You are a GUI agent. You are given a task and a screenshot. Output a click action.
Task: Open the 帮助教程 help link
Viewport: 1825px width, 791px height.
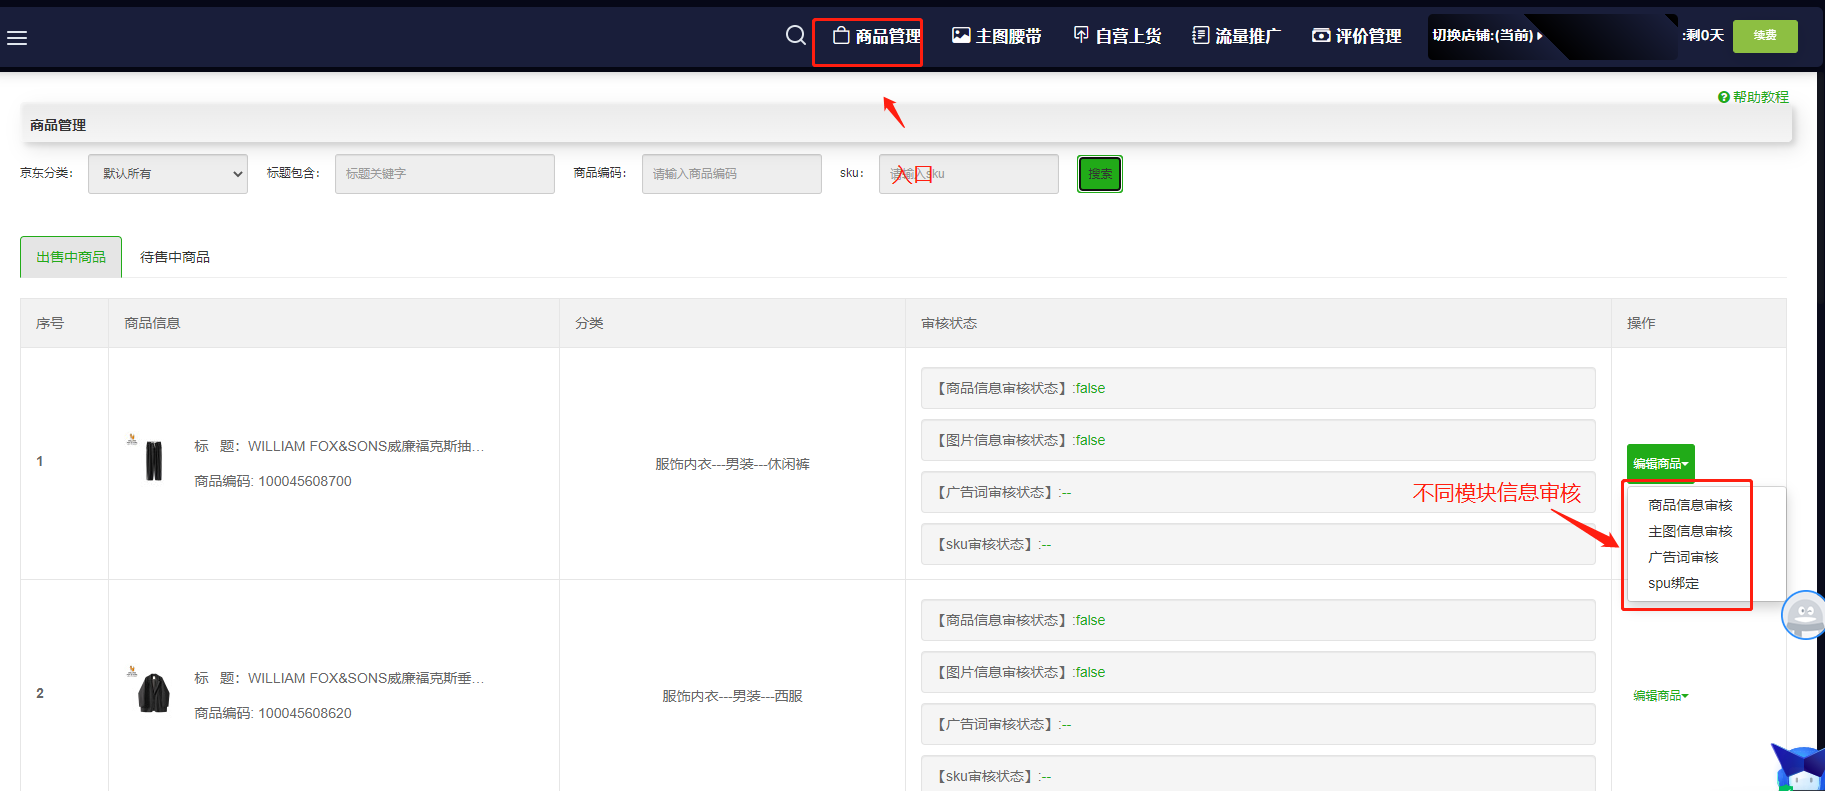coord(1753,97)
